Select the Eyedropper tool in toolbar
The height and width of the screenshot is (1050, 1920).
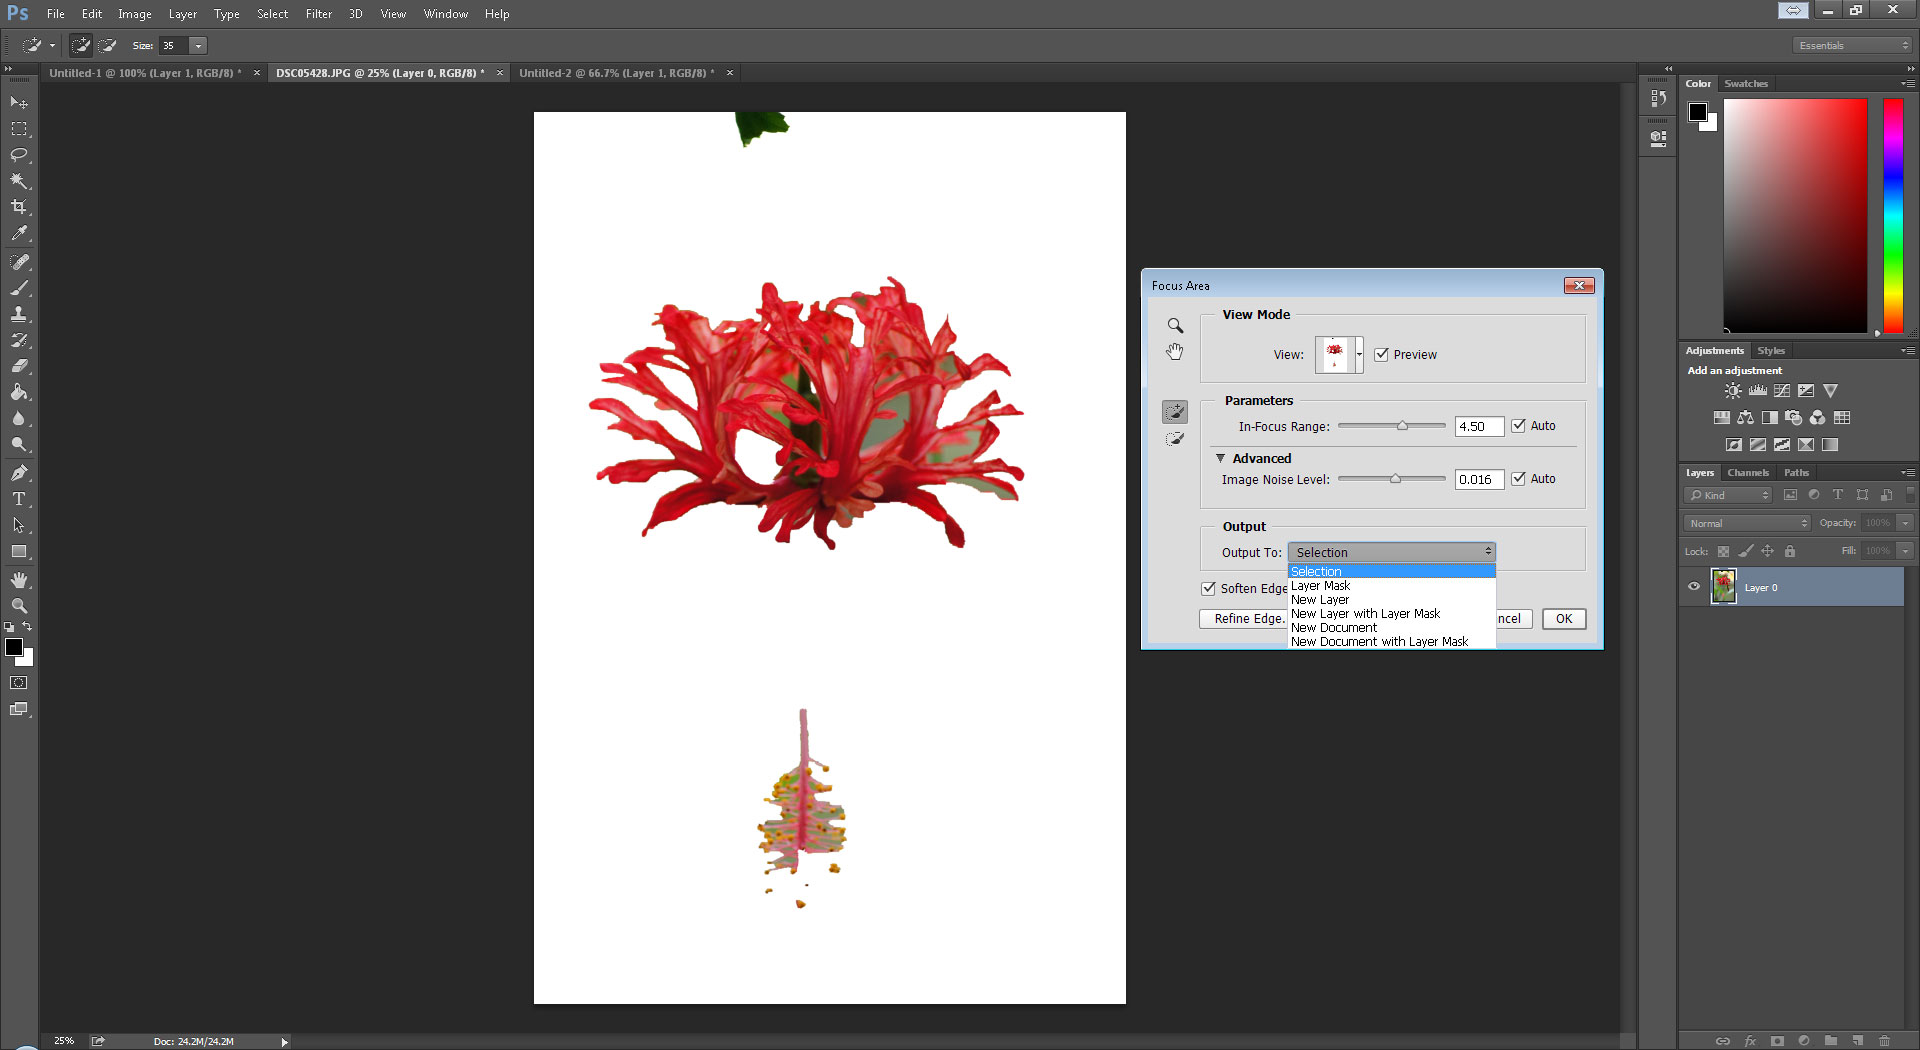click(19, 234)
